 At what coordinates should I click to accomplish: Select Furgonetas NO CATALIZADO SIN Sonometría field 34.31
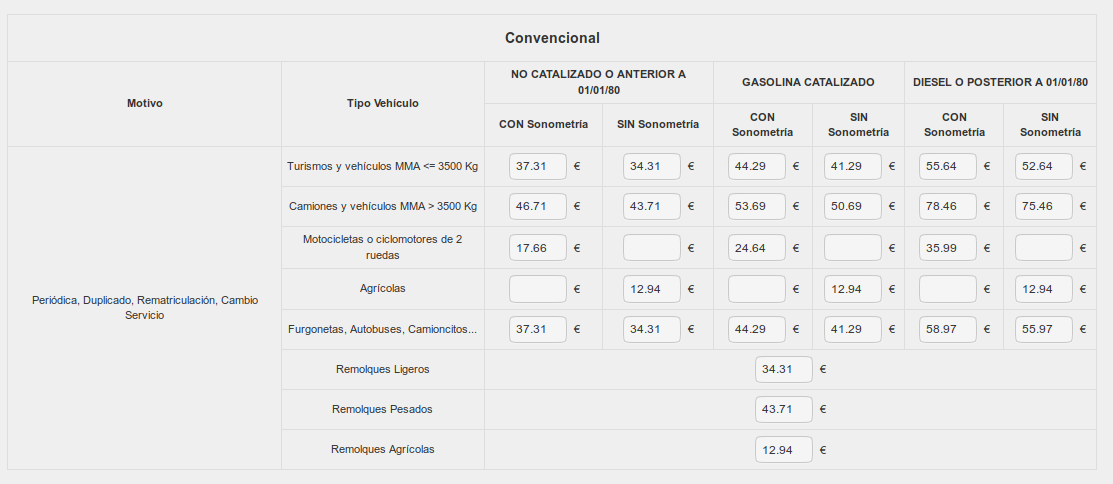tap(652, 329)
